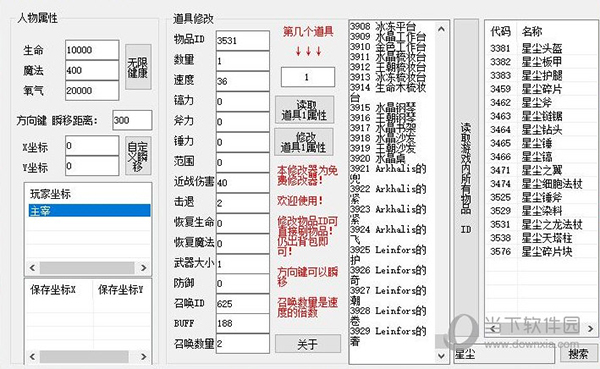
Task: Select row 3525 星尘锤斧
Action: (541, 198)
